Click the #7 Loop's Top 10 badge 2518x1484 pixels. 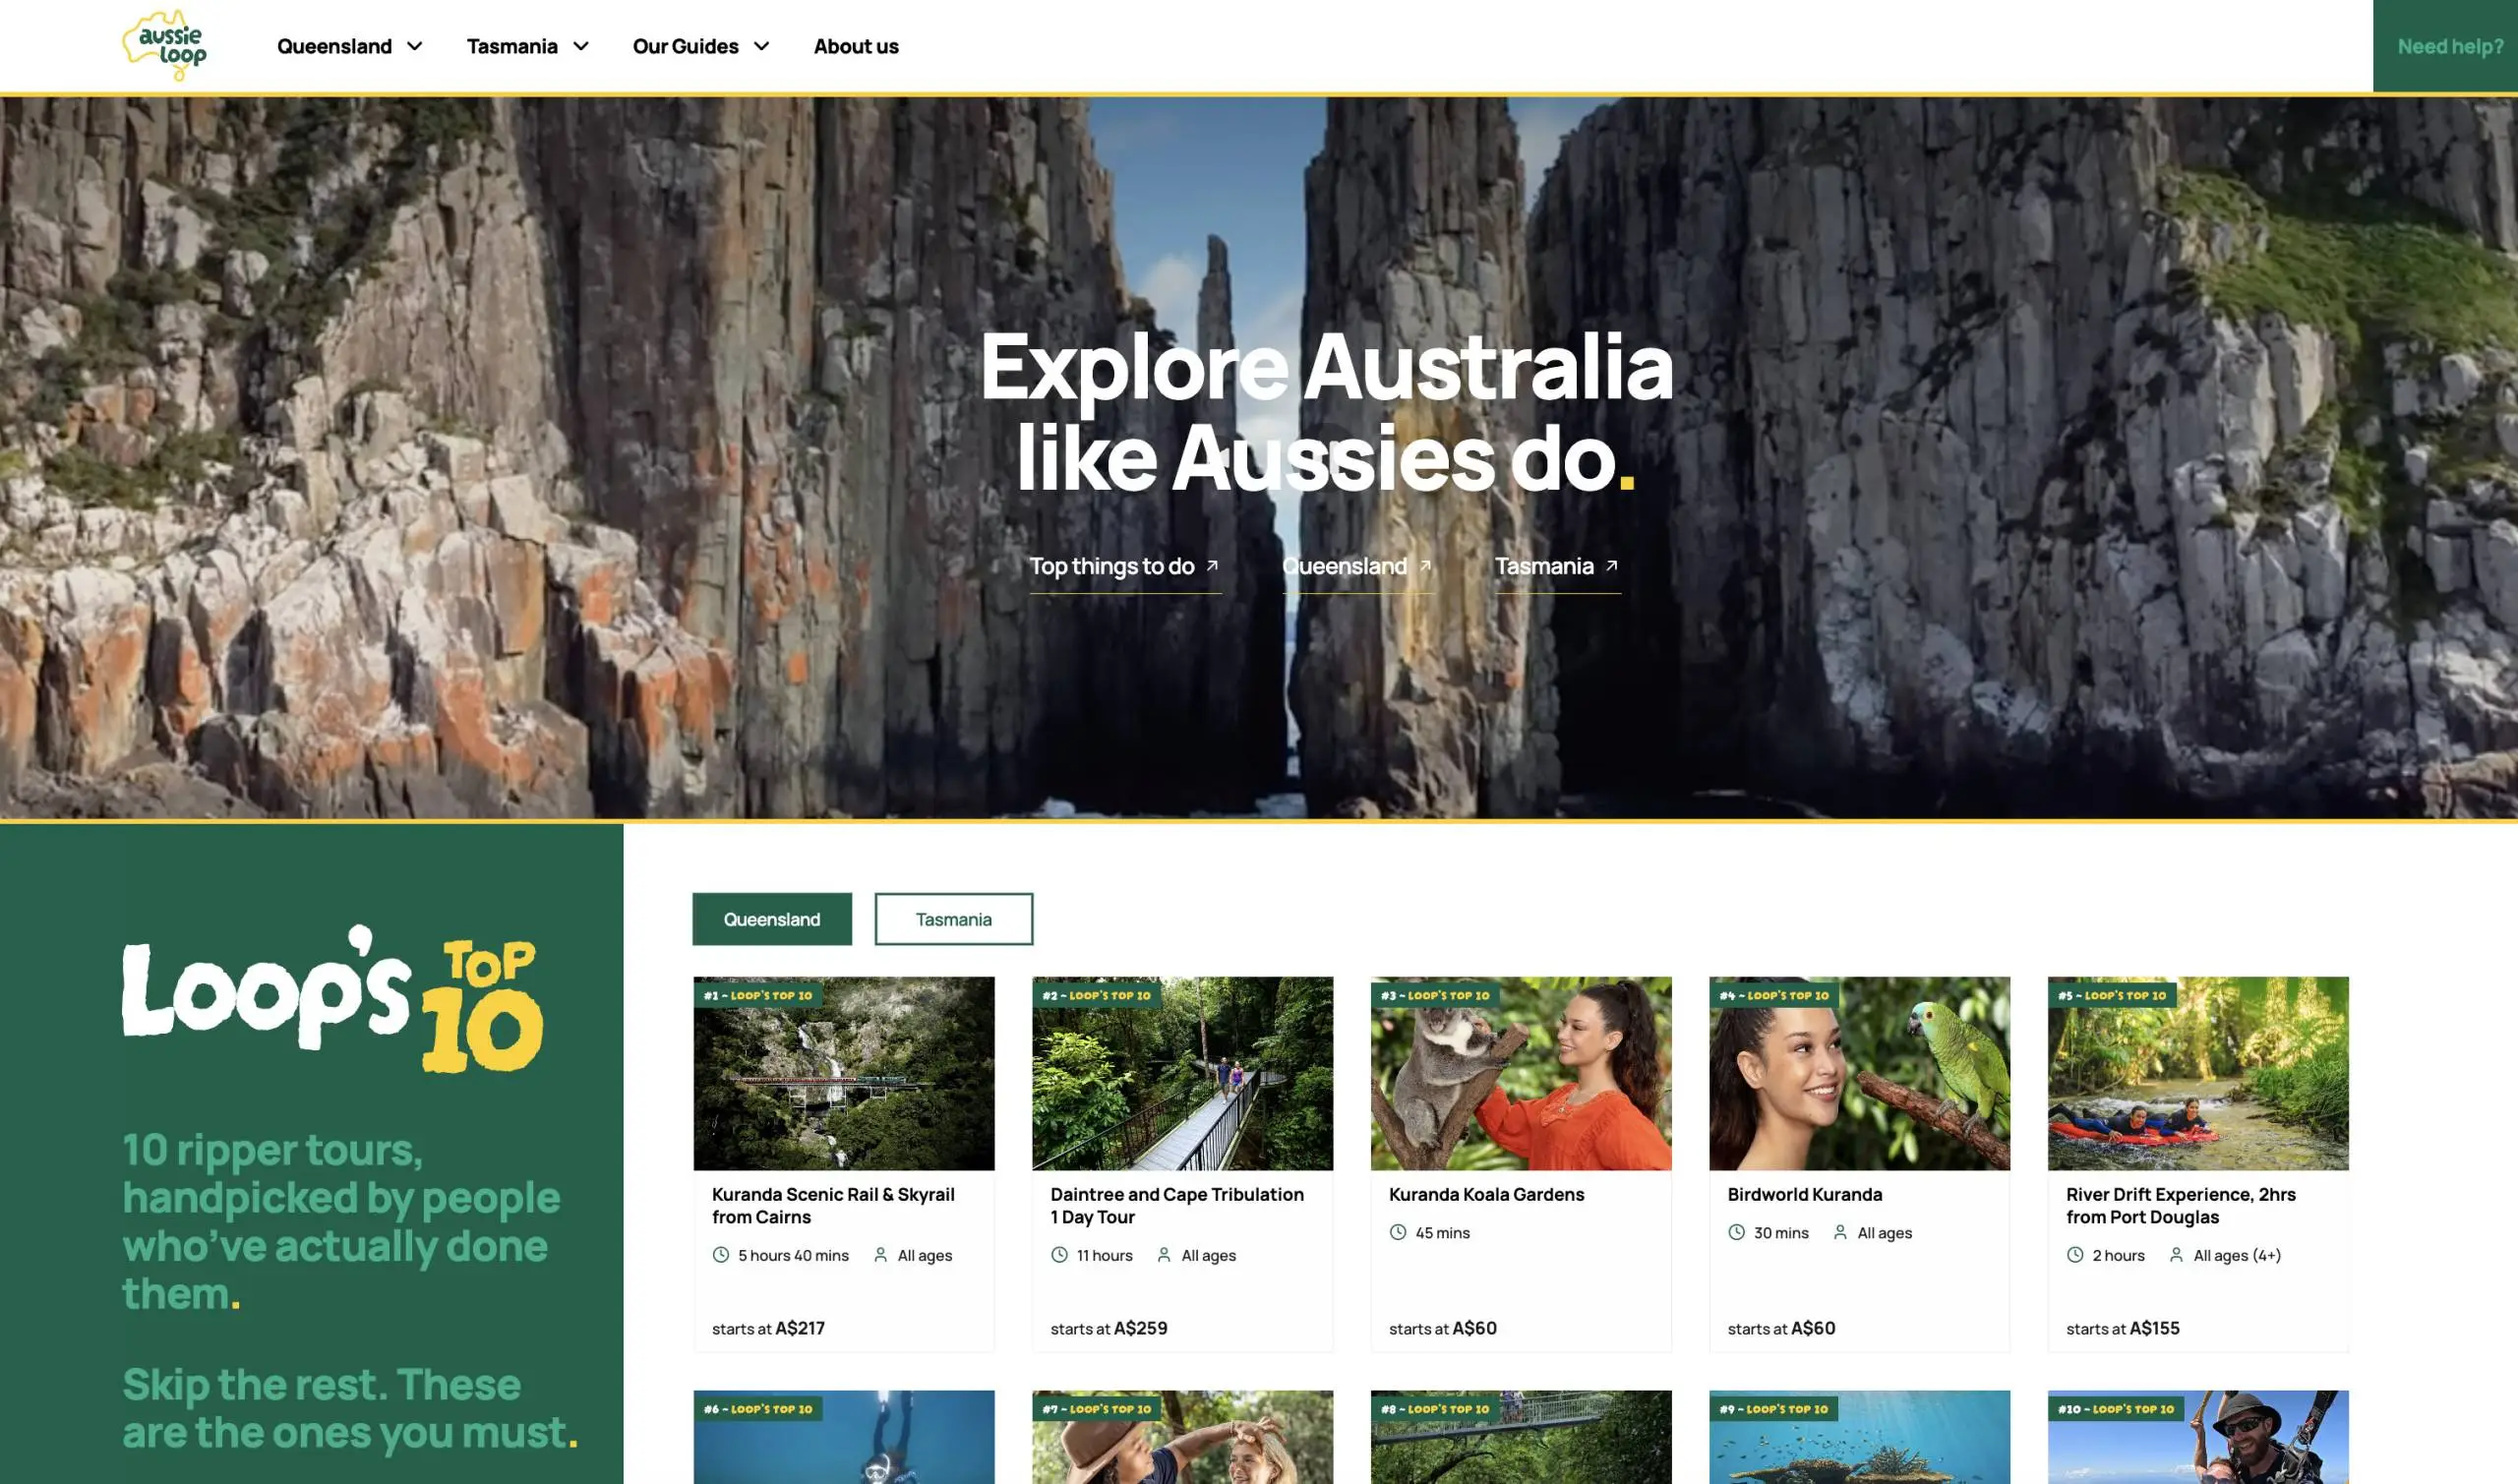click(1096, 1409)
